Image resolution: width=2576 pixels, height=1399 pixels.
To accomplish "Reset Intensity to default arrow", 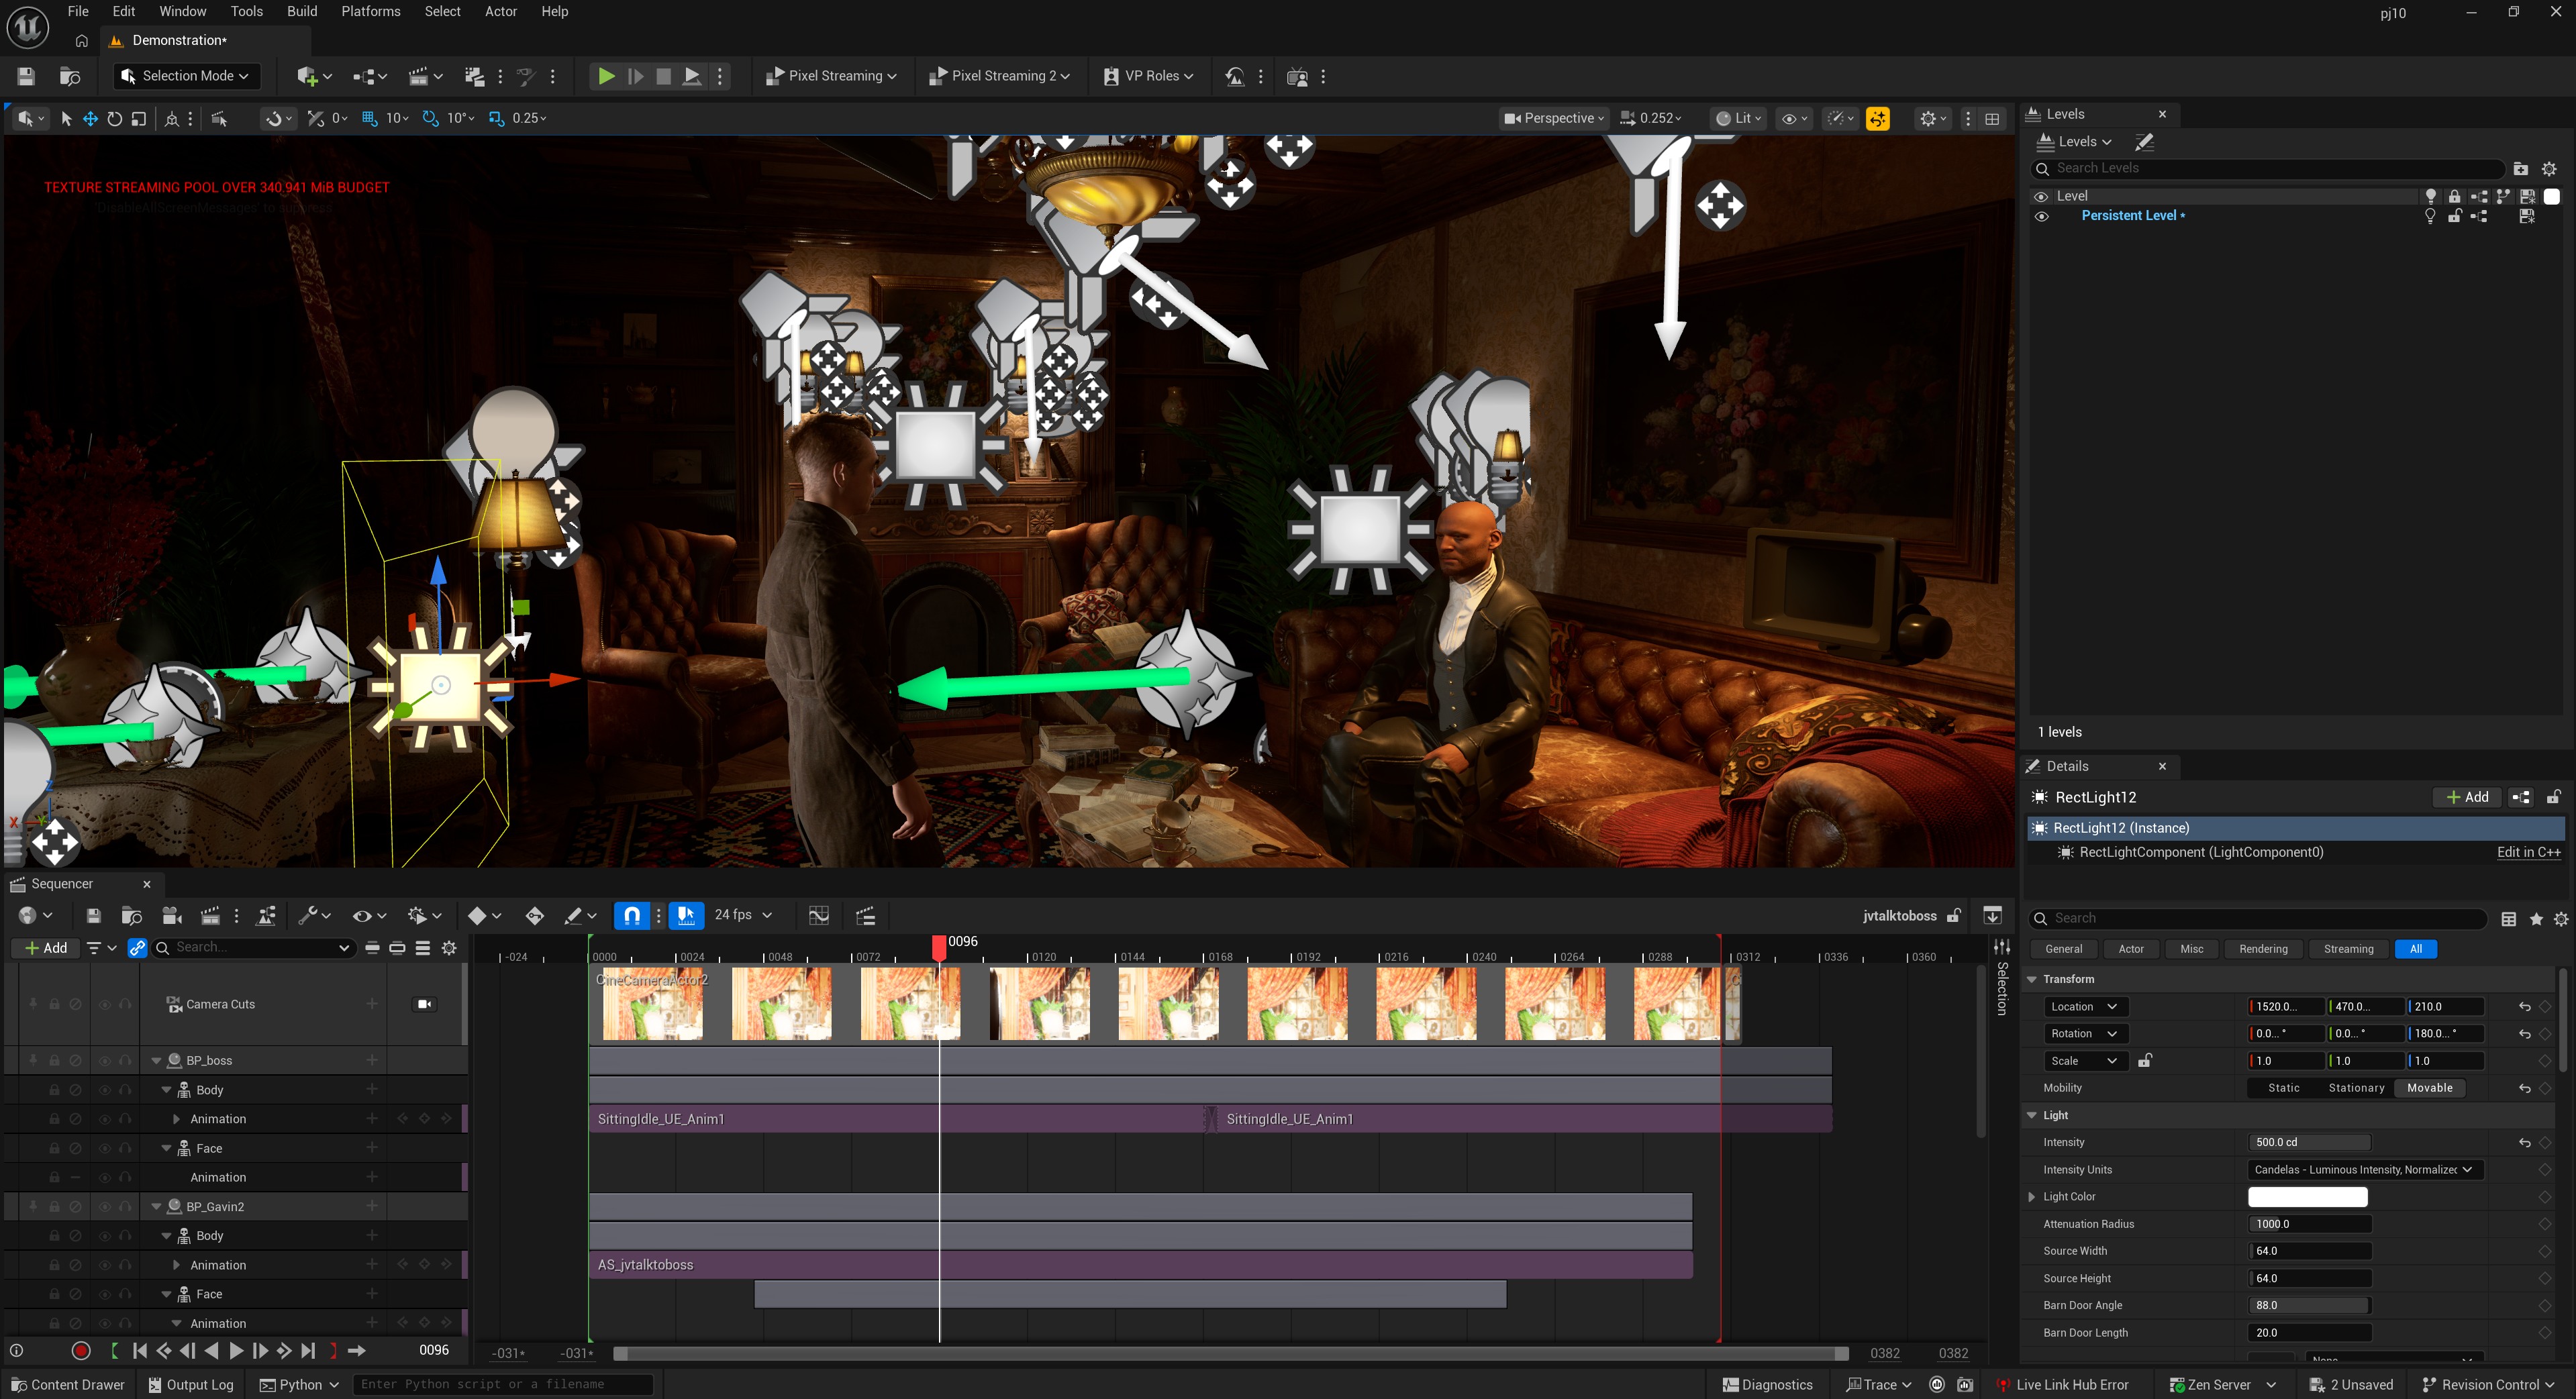I will [2524, 1142].
